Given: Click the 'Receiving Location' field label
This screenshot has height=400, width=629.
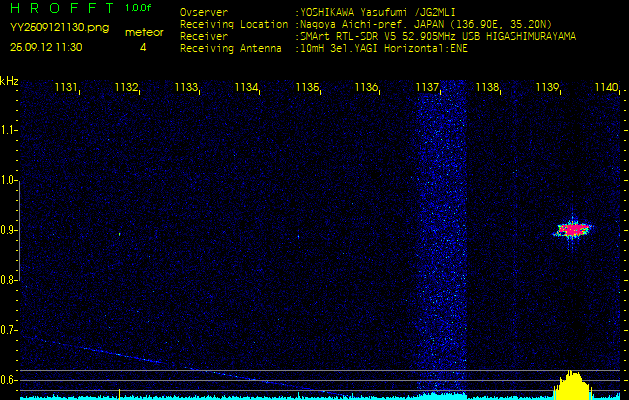Looking at the screenshot, I should point(234,25).
